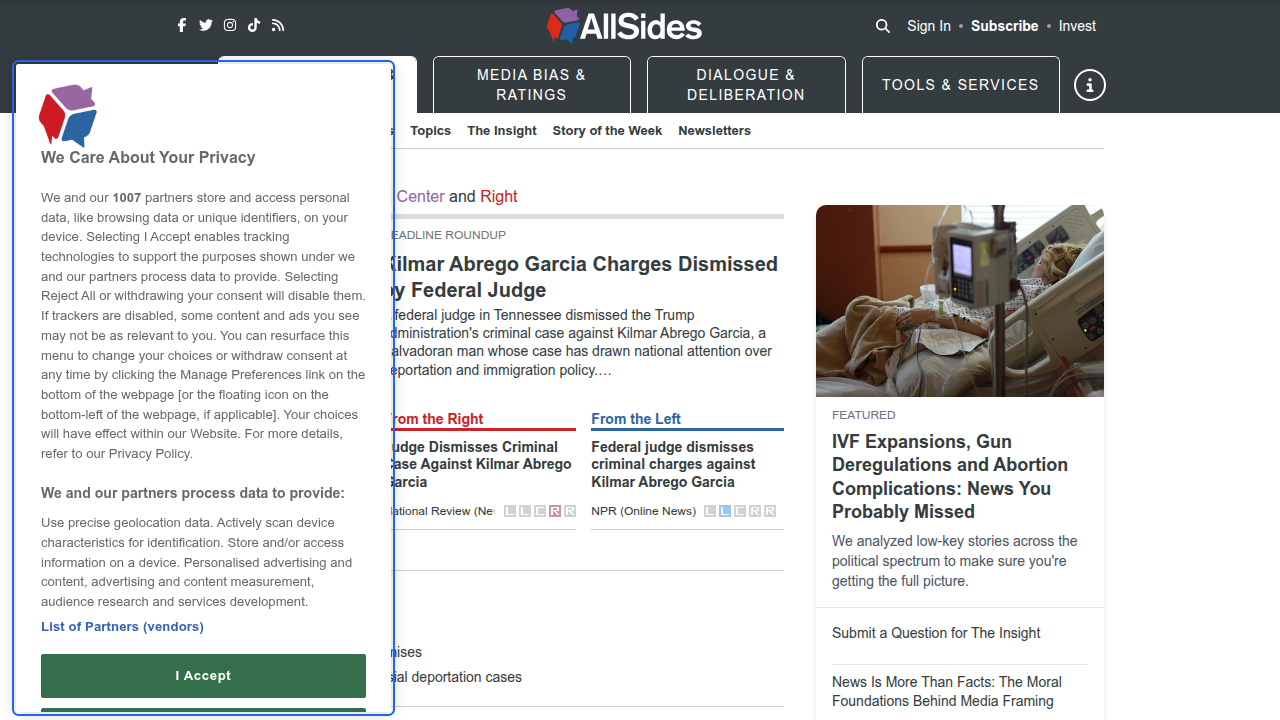This screenshot has width=1280, height=720.
Task: Open IVF Expansions featured article headline
Action: (x=950, y=477)
